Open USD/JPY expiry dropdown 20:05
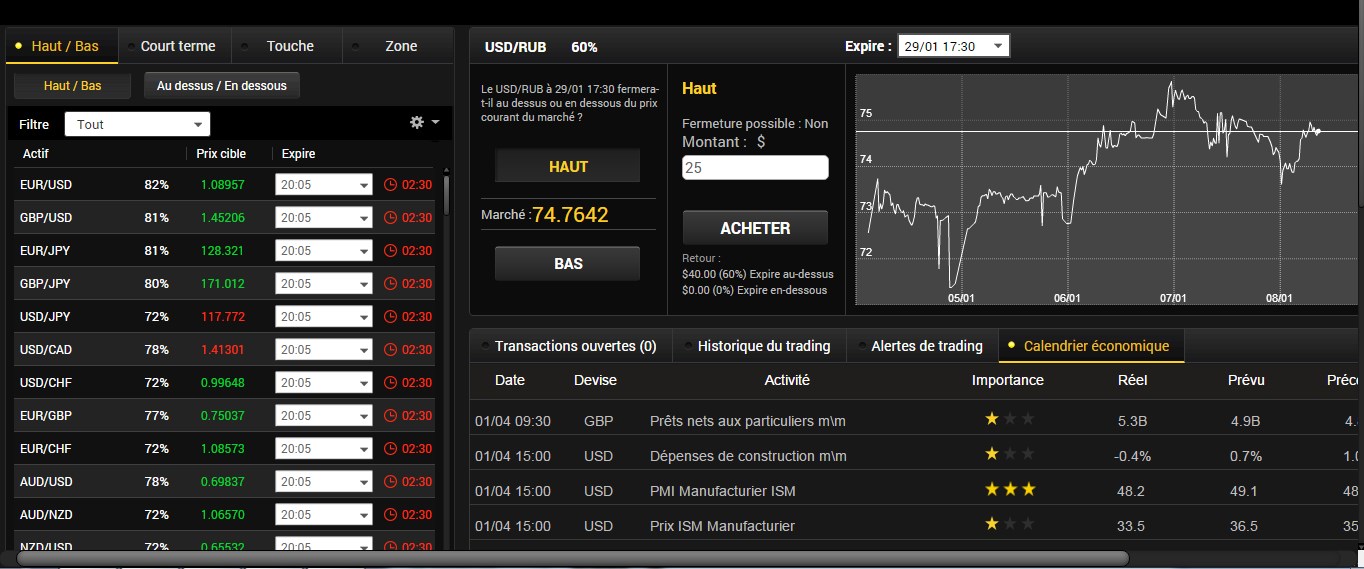The width and height of the screenshot is (1364, 569). pos(323,316)
